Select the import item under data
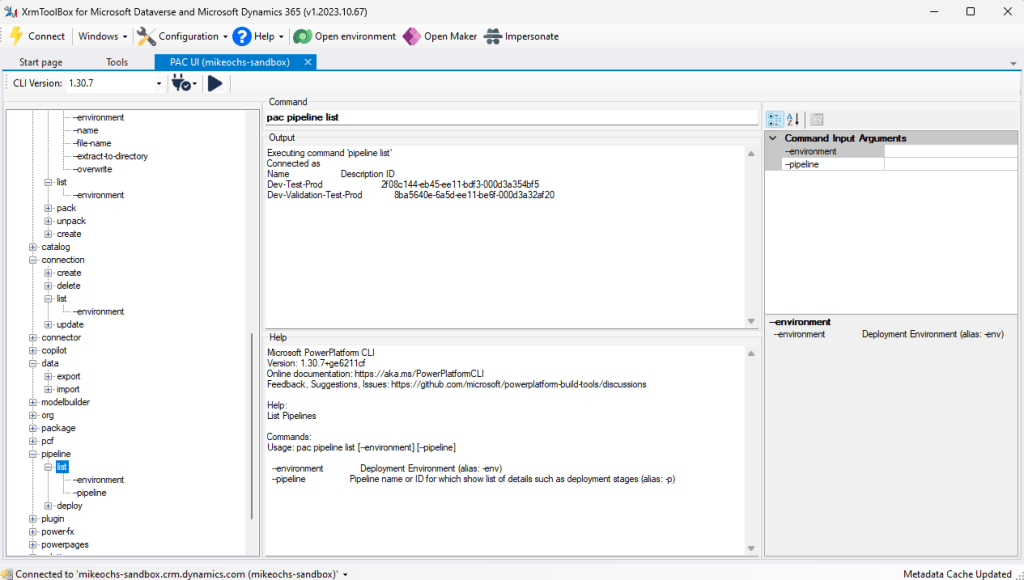This screenshot has width=1024, height=580. 68,389
